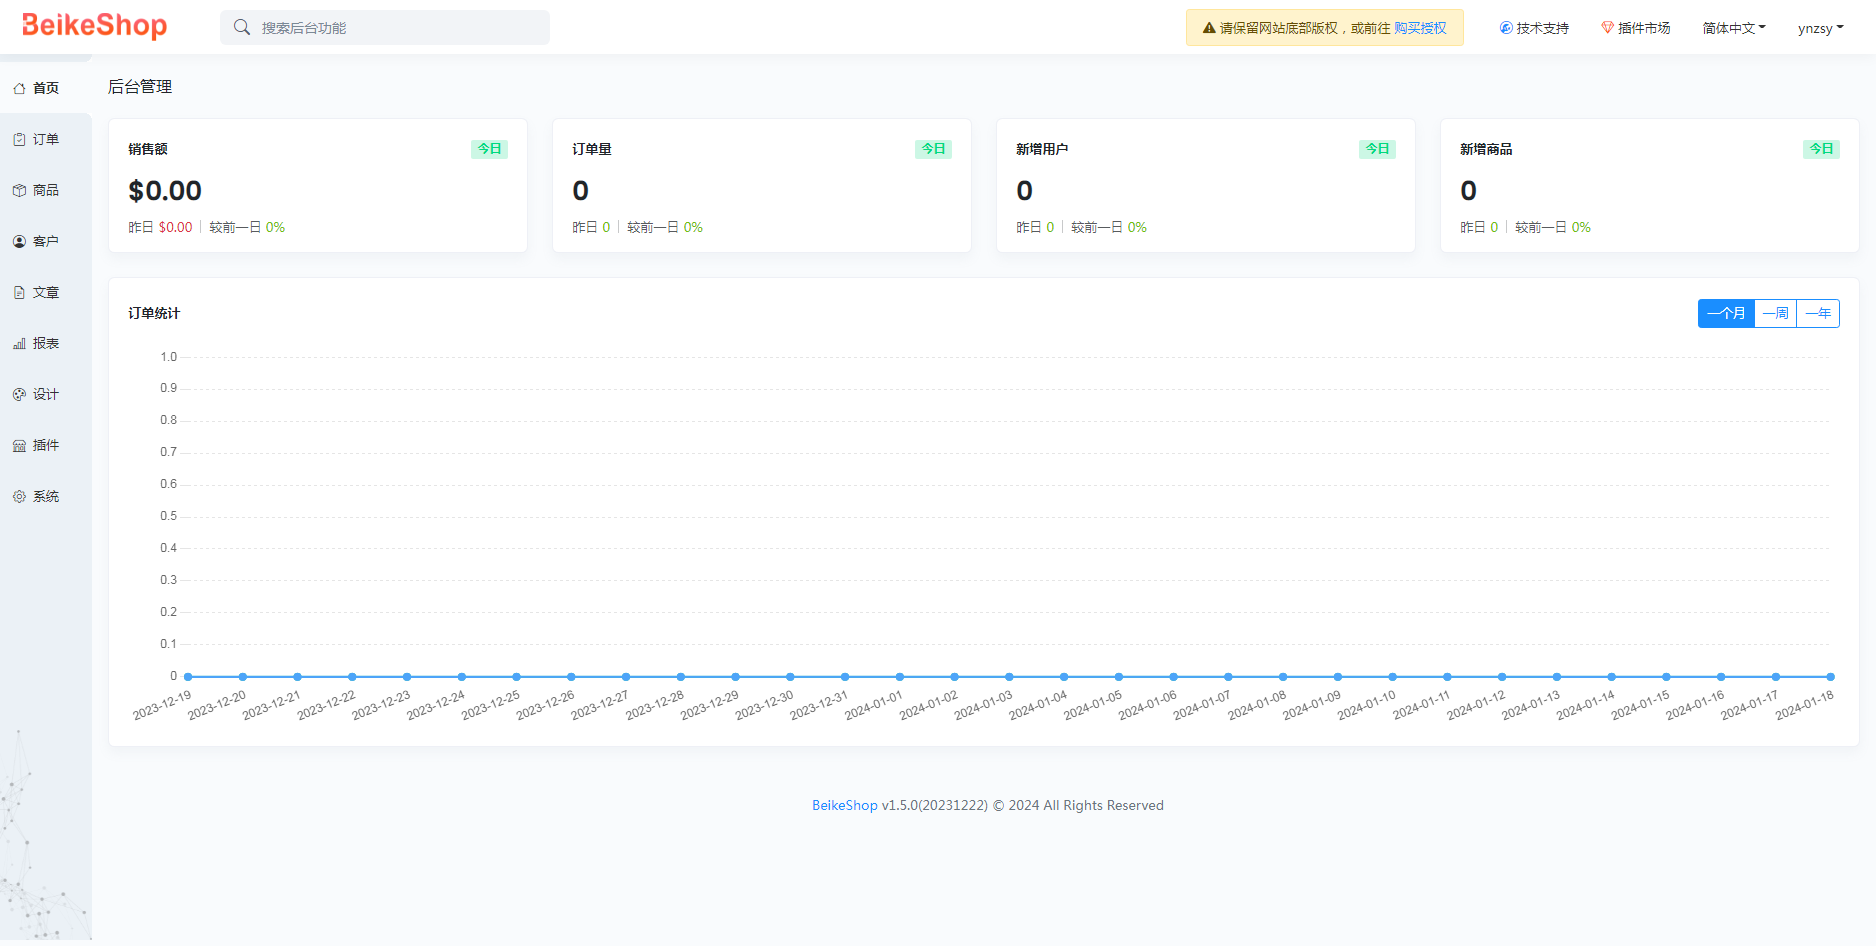Open System settings gear icon

point(19,497)
